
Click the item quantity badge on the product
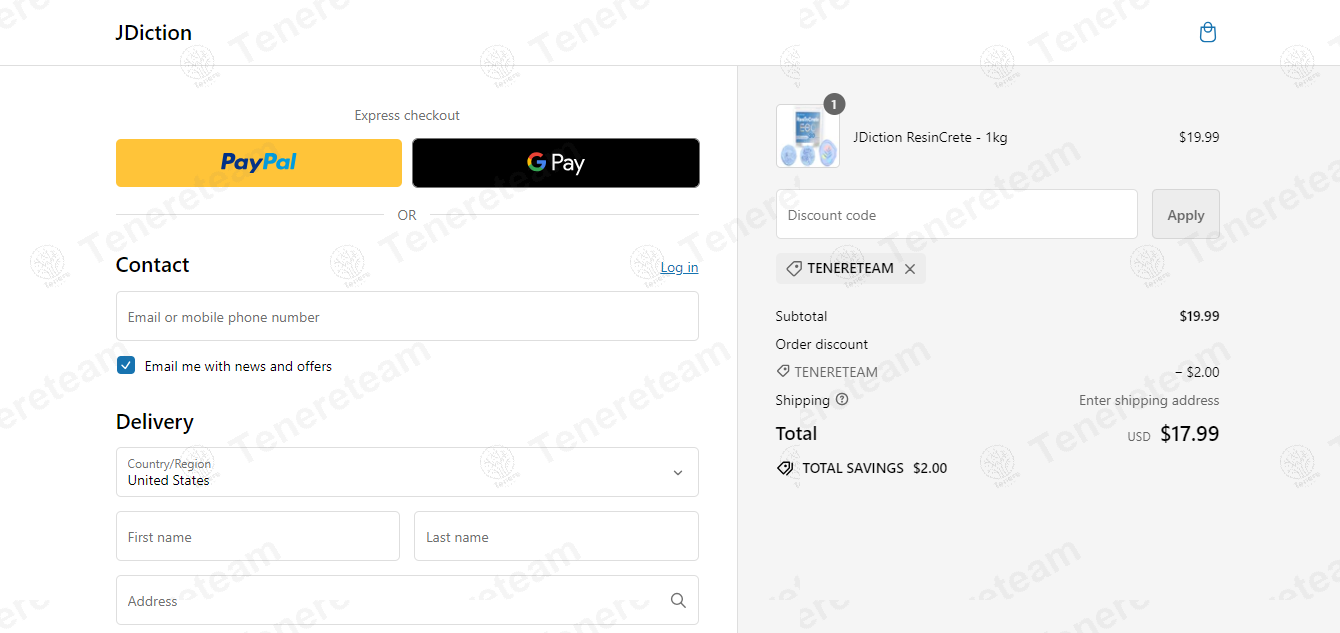pos(835,104)
